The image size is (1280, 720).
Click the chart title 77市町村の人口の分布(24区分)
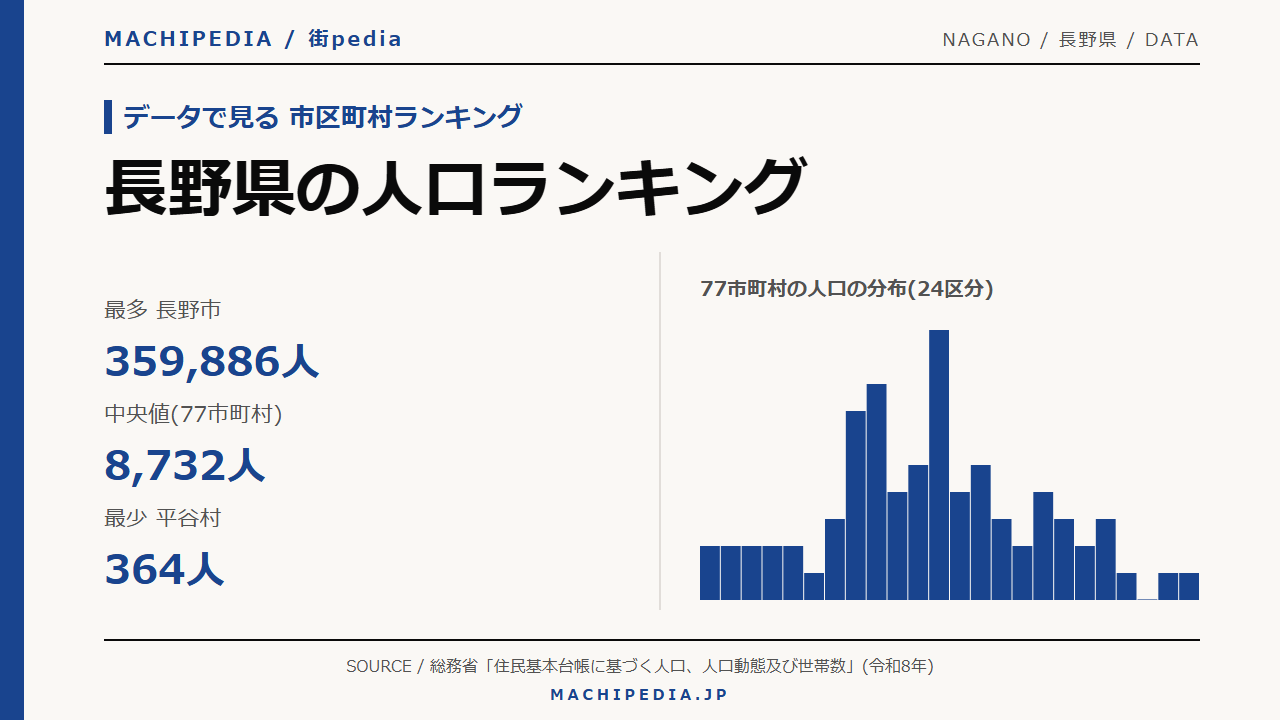[847, 289]
